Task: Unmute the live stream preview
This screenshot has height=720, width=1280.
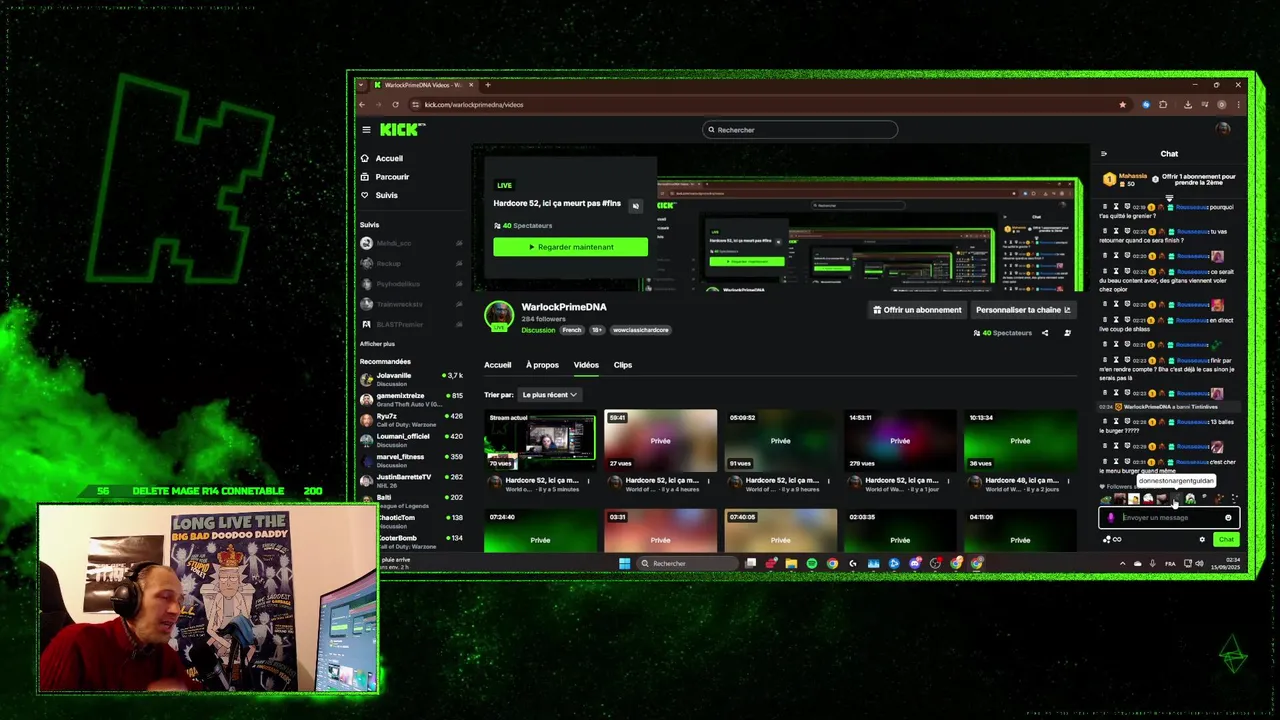Action: click(x=635, y=206)
